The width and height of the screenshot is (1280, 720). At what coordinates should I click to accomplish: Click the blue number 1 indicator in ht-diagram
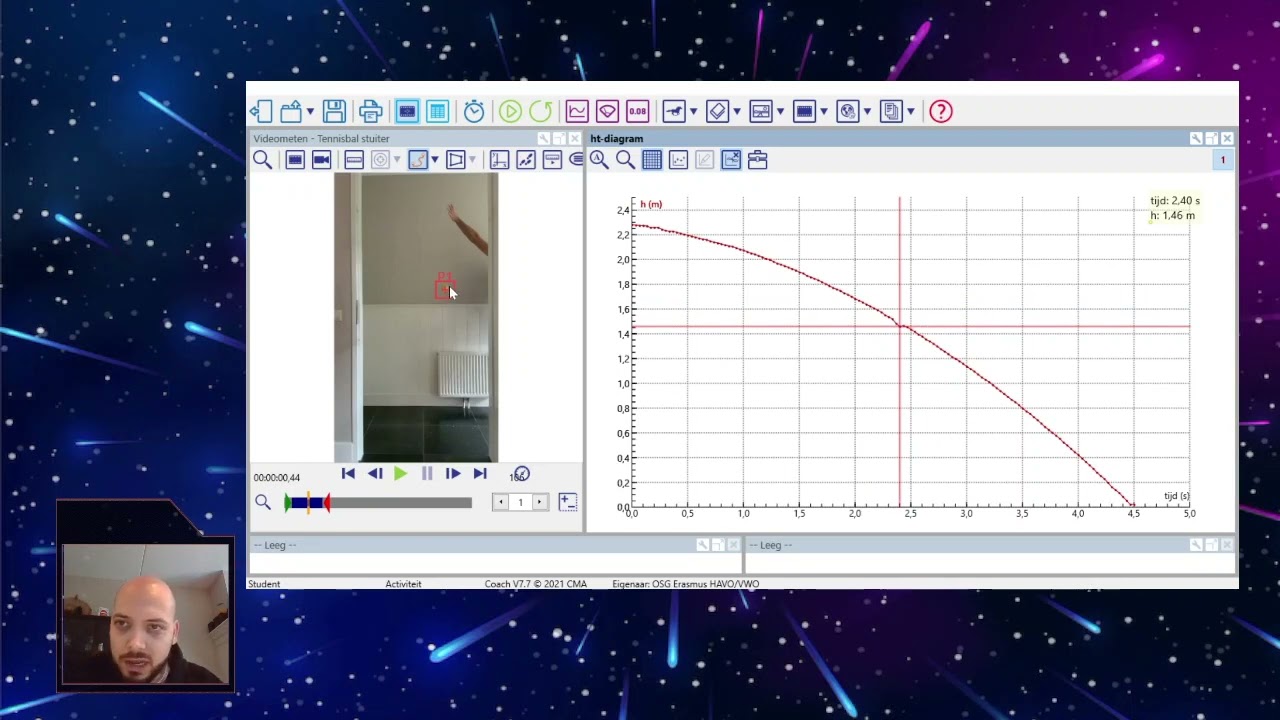click(1222, 160)
